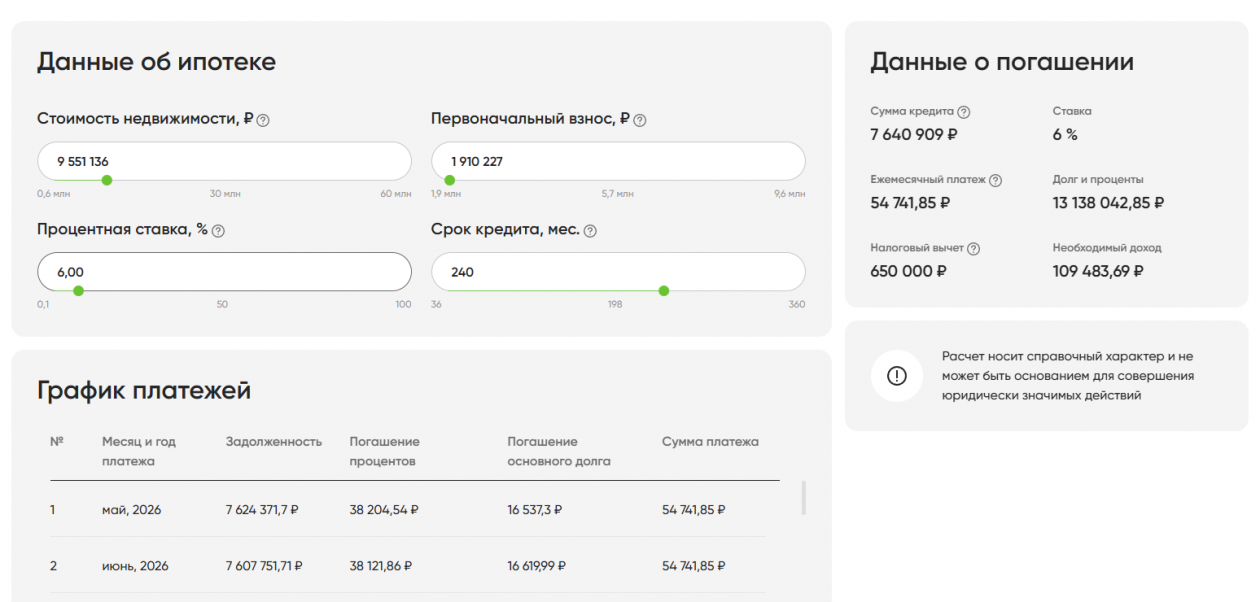Image resolution: width=1260 pixels, height=602 pixels.
Task: Click the loan term slider knob
Action: pyautogui.click(x=664, y=291)
